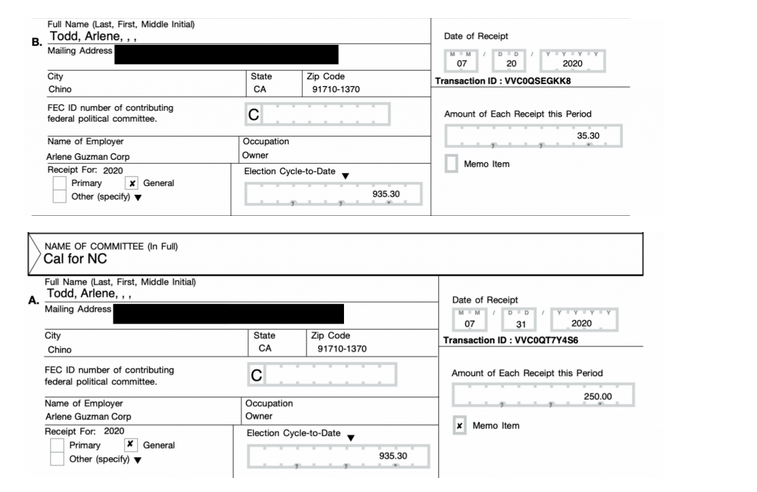The height and width of the screenshot is (492, 757).
Task: Click the Election Cycle-to-Date 935.30 field in section A
Action: (338, 456)
